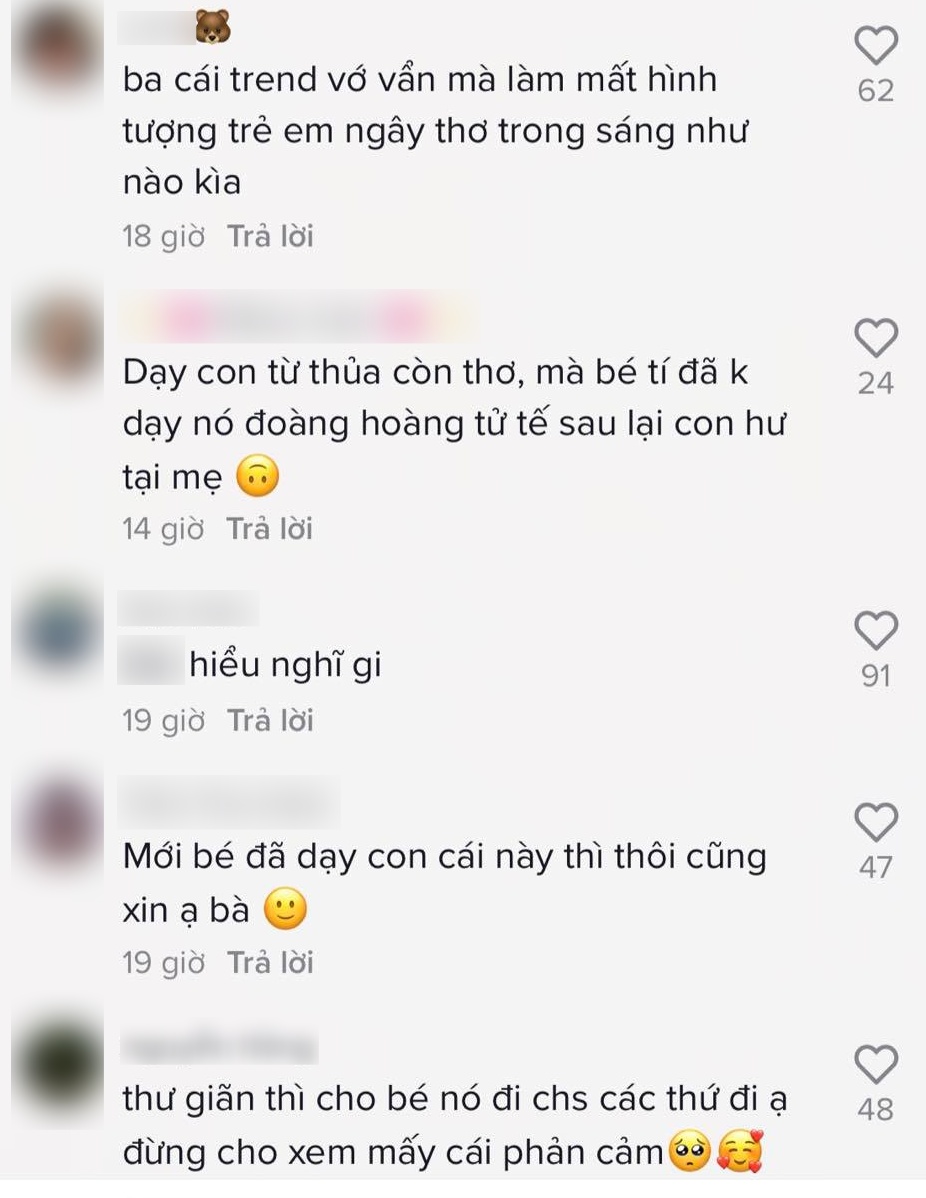This screenshot has height=1198, width=926.
Task: Open blurred username above 'Mới bé đã dạy'
Action: coord(229,802)
